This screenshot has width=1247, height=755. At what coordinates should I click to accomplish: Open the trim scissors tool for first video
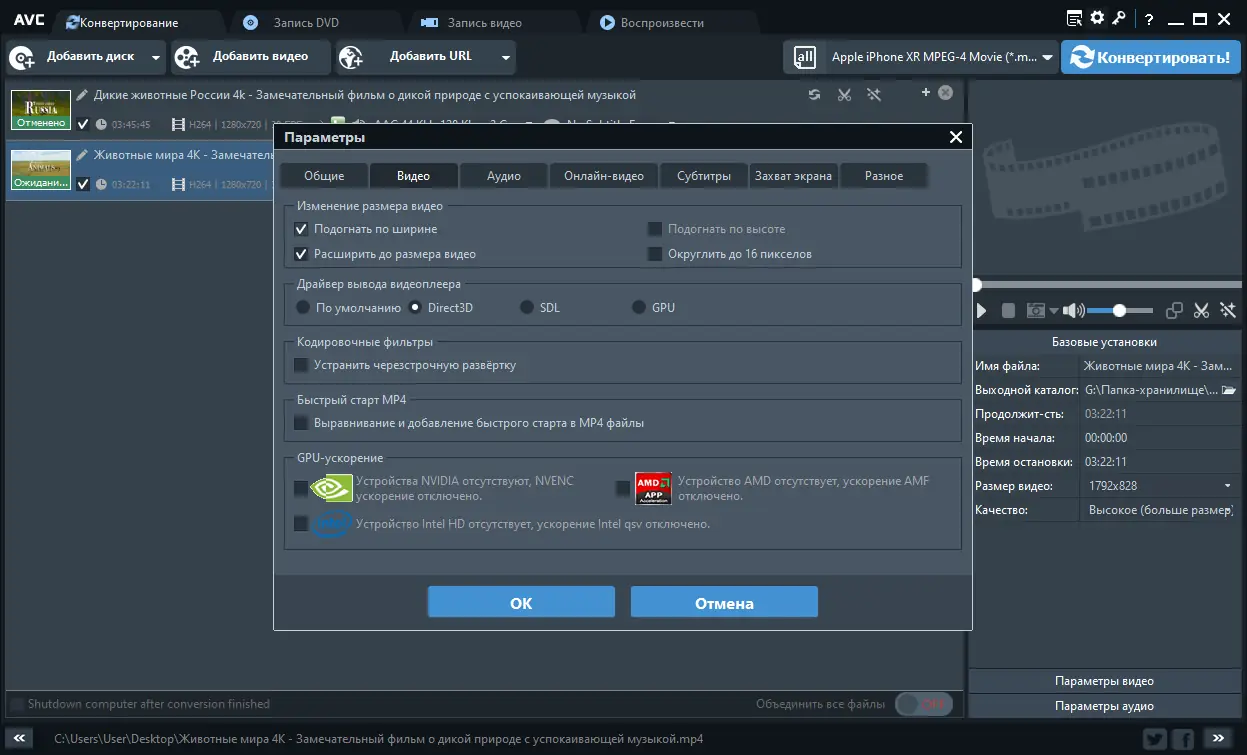pyautogui.click(x=844, y=92)
